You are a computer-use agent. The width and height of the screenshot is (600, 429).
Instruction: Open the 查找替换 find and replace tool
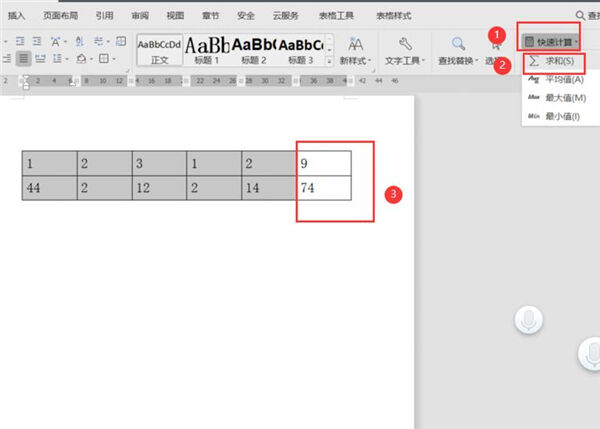click(x=458, y=51)
